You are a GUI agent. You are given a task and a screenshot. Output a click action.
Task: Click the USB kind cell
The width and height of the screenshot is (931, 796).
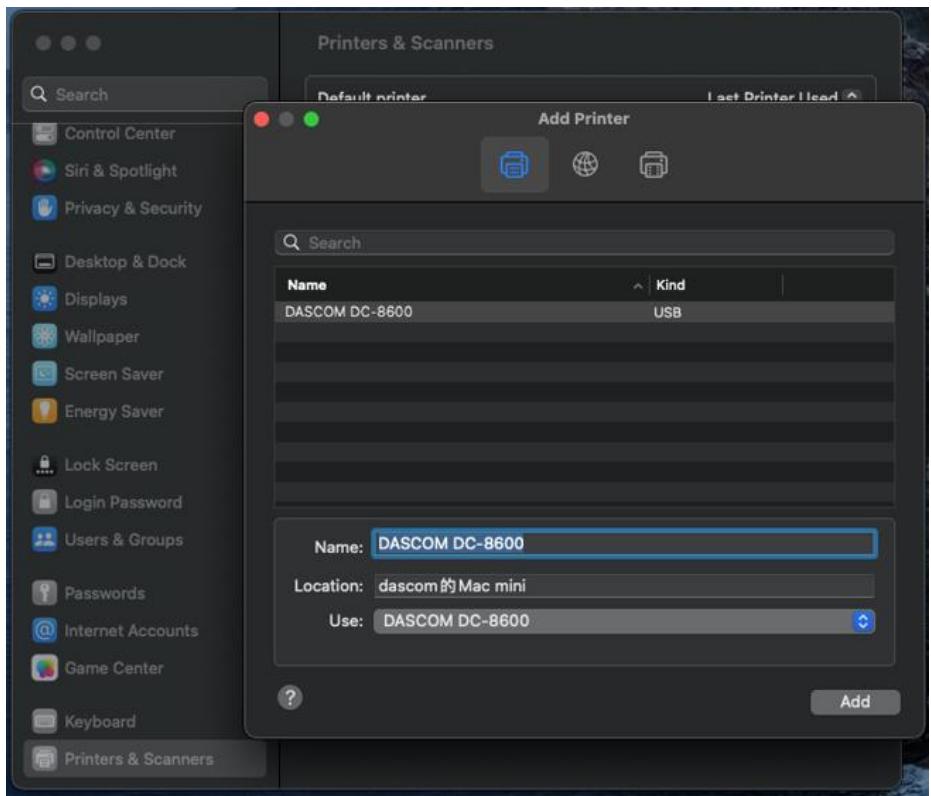[667, 312]
